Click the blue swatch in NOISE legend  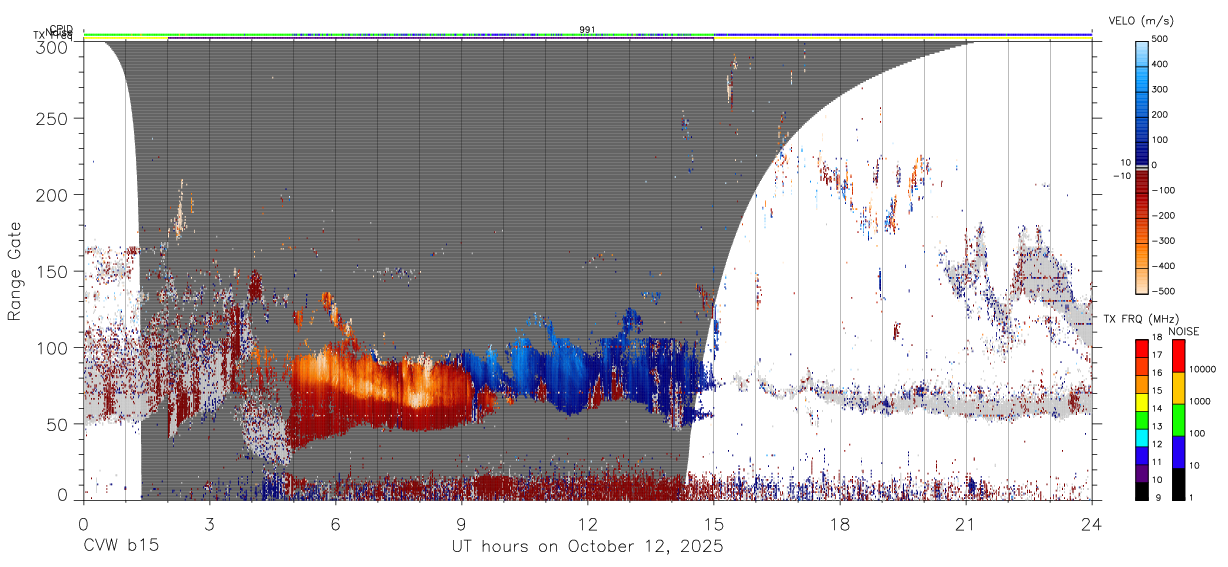point(1178,451)
